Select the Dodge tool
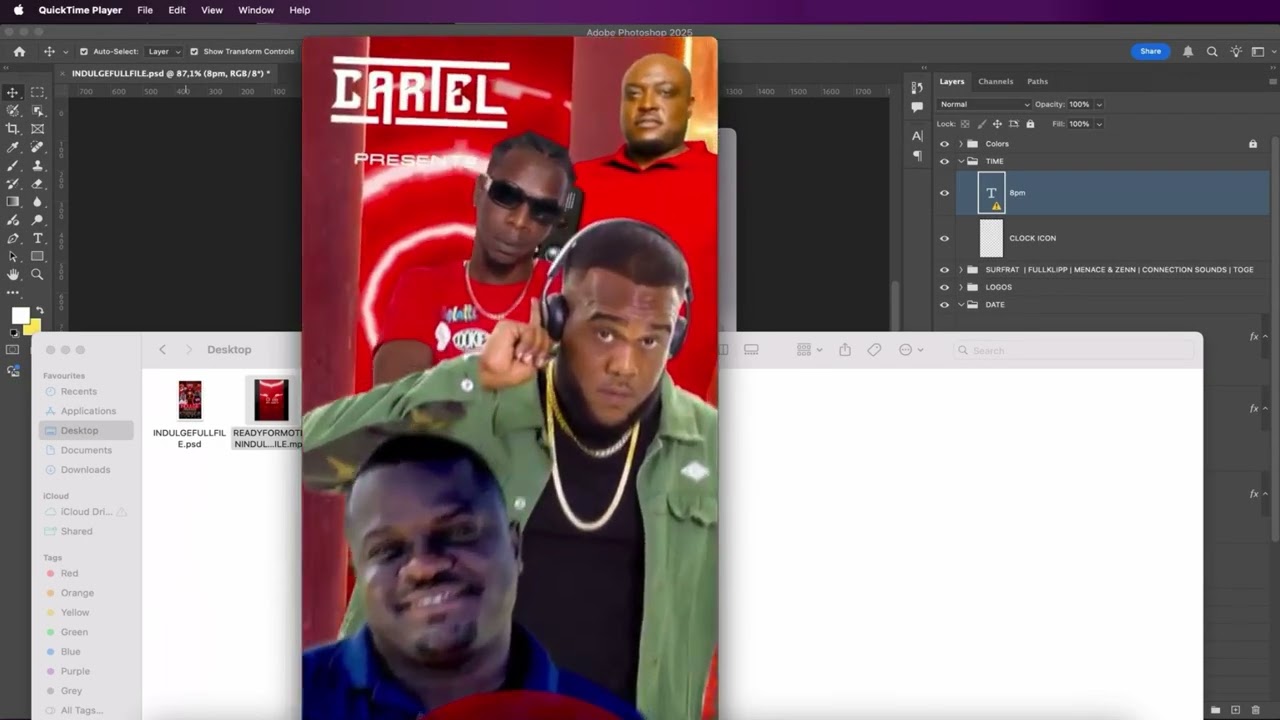The height and width of the screenshot is (720, 1280). (x=37, y=220)
